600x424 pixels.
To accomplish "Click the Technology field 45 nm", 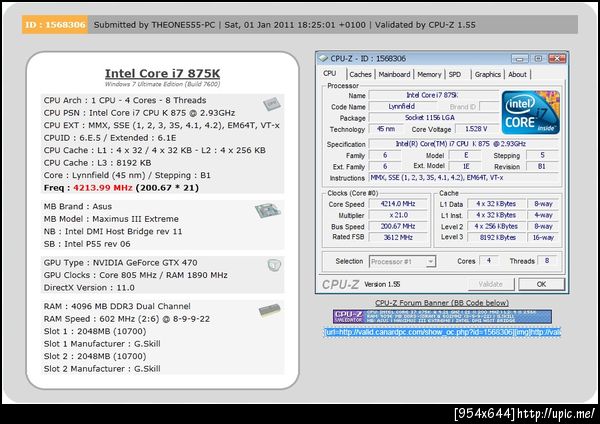I will 386,129.
